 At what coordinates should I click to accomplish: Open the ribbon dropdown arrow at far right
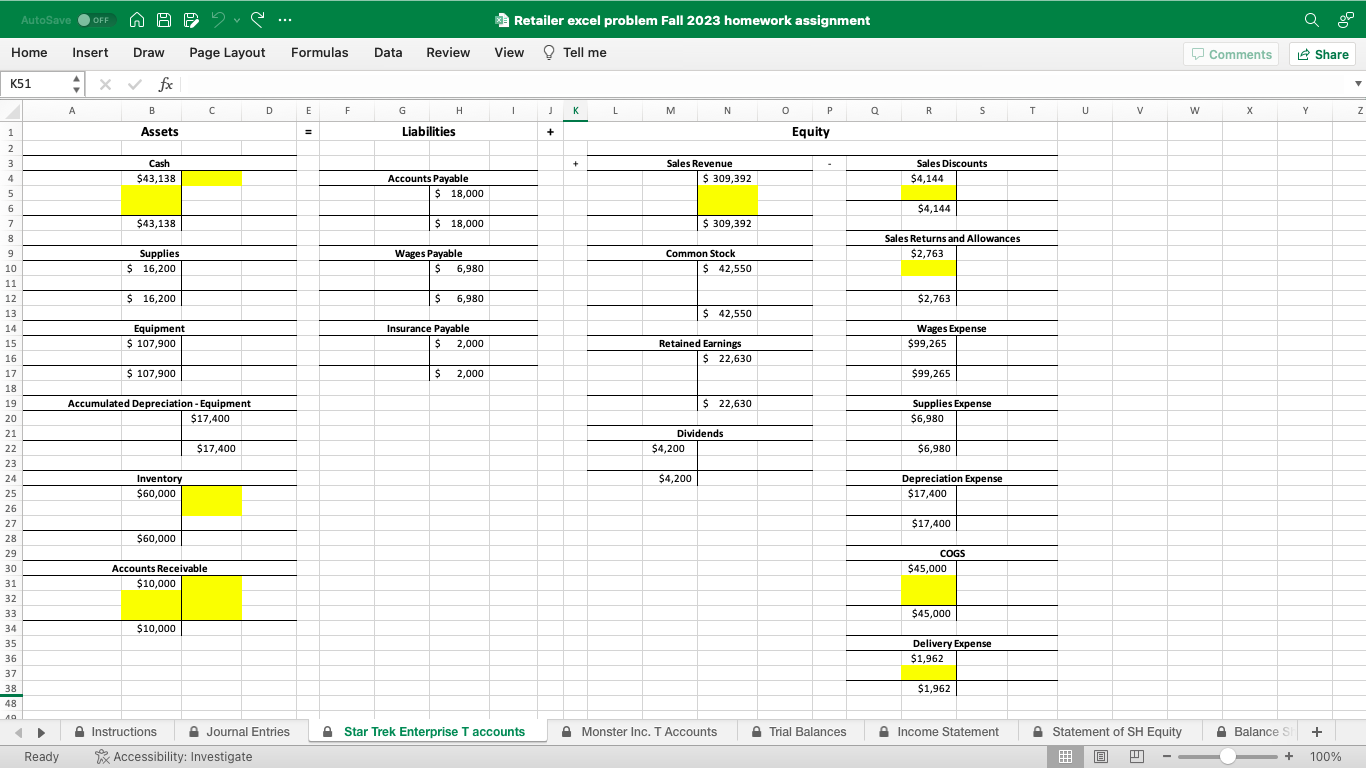pyautogui.click(x=1357, y=84)
